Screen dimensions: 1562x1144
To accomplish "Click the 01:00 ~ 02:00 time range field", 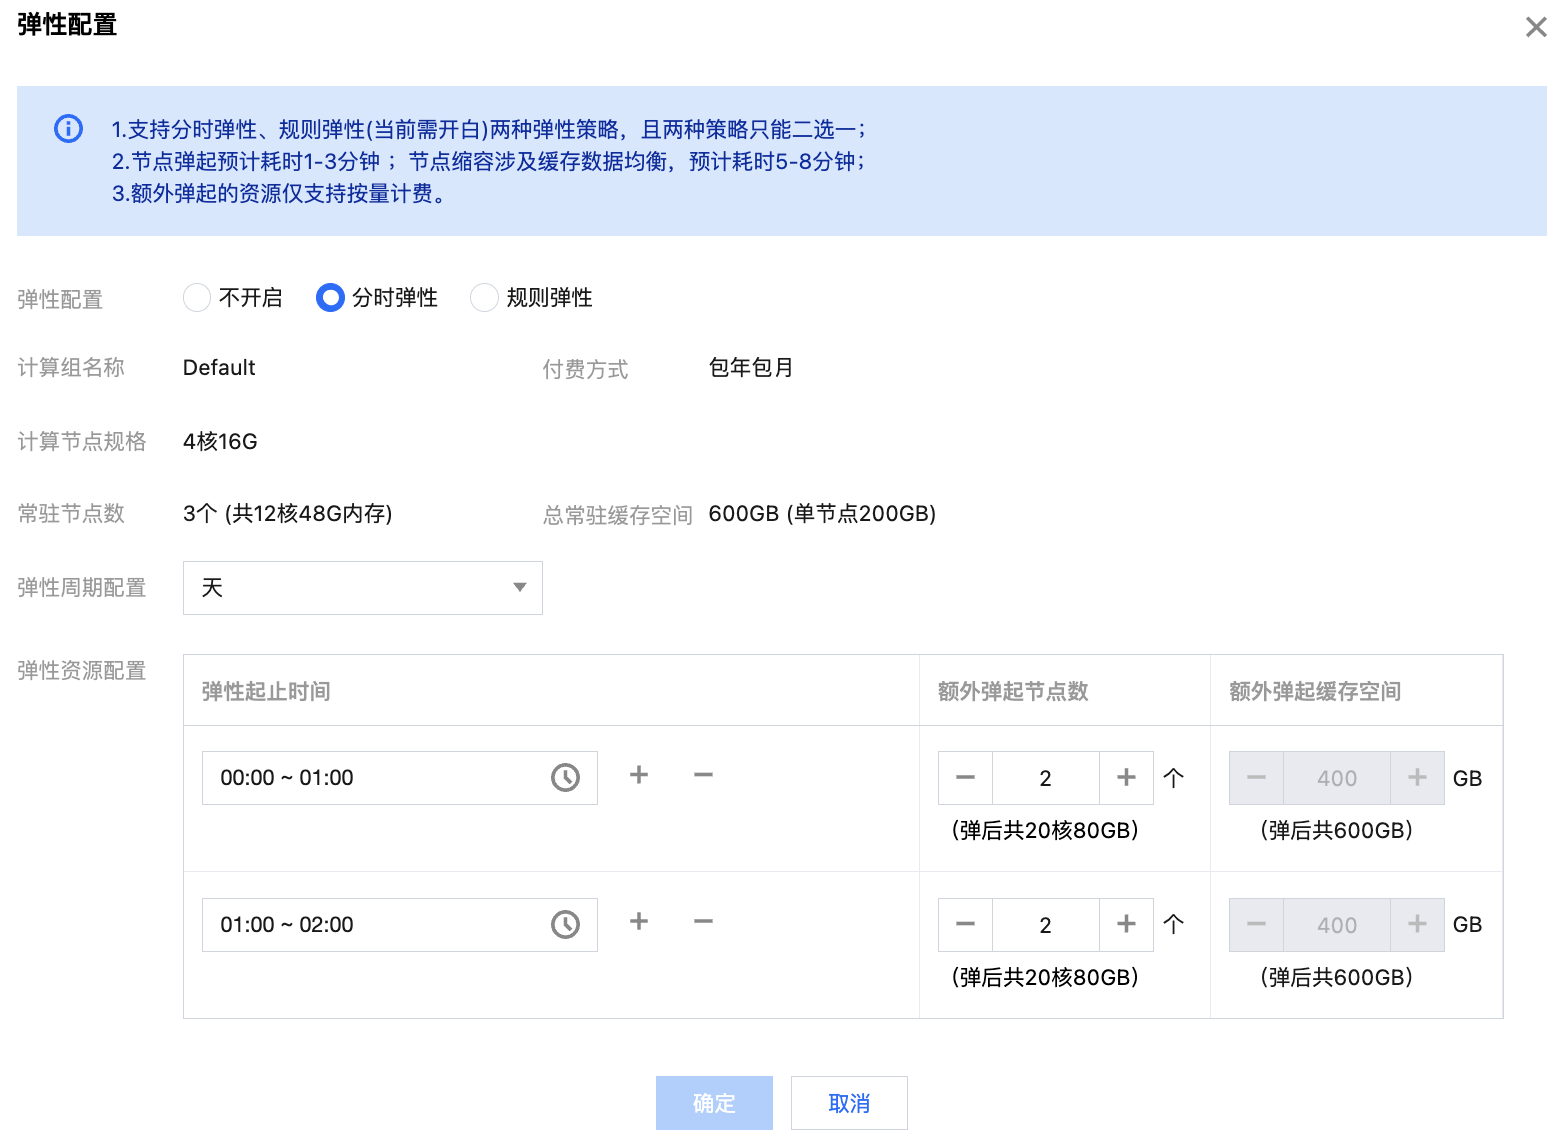I will click(x=380, y=925).
